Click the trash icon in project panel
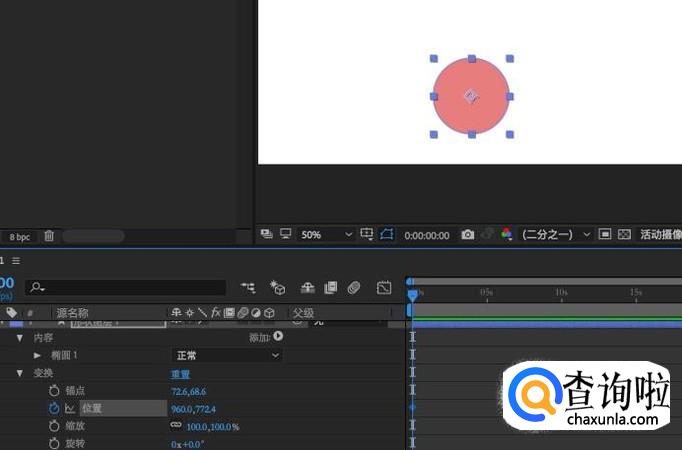682x450 pixels. [49, 237]
